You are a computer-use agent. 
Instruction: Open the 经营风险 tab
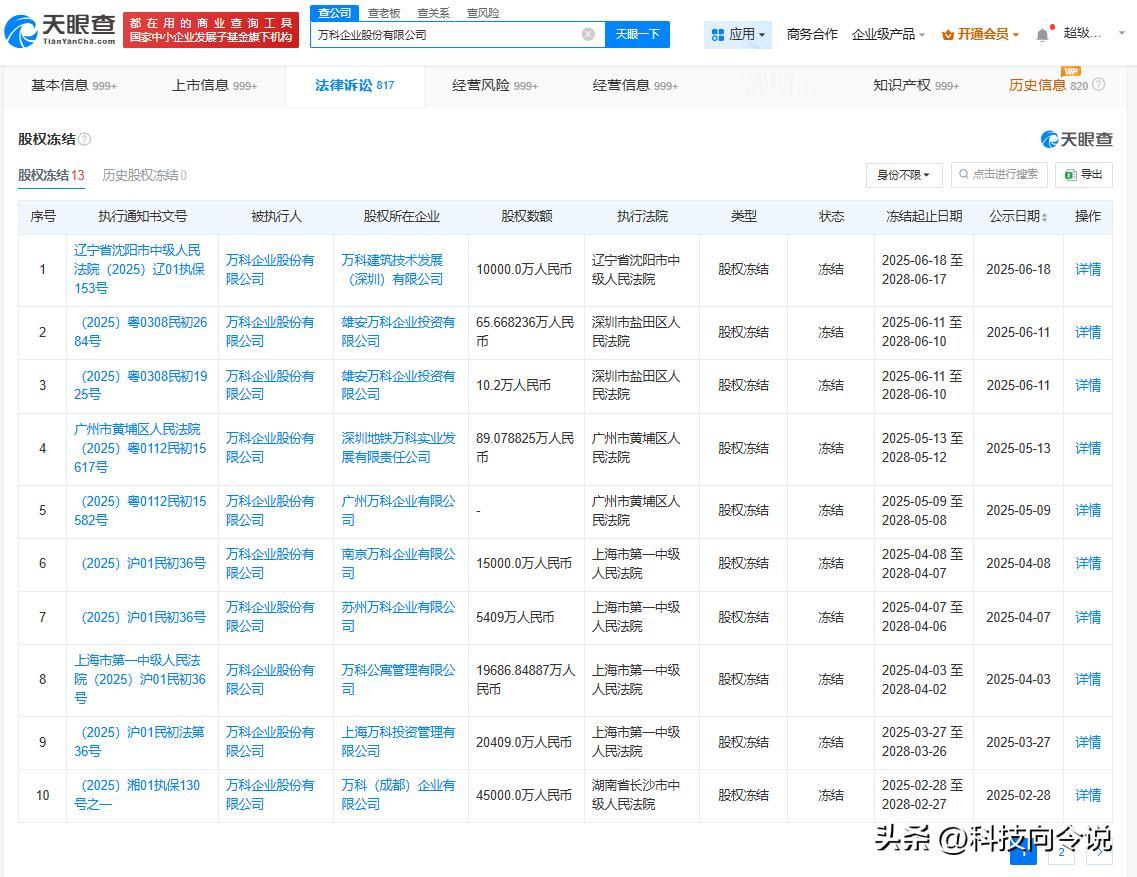coord(495,86)
